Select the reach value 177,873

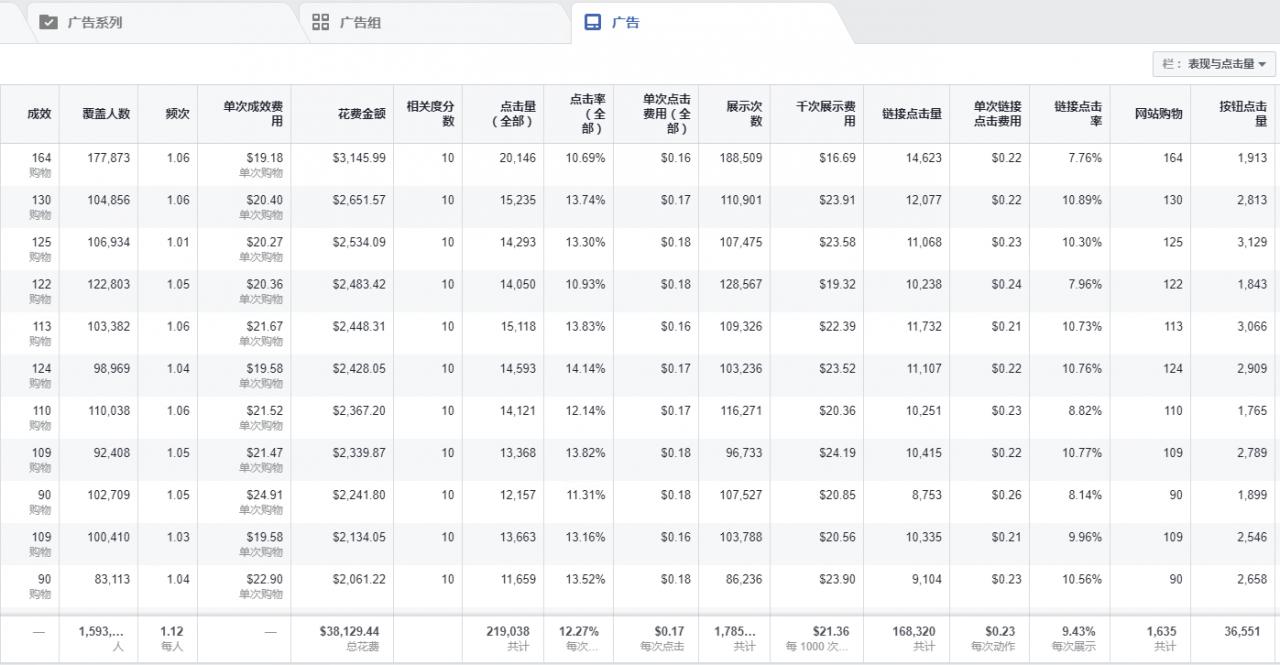coord(109,158)
